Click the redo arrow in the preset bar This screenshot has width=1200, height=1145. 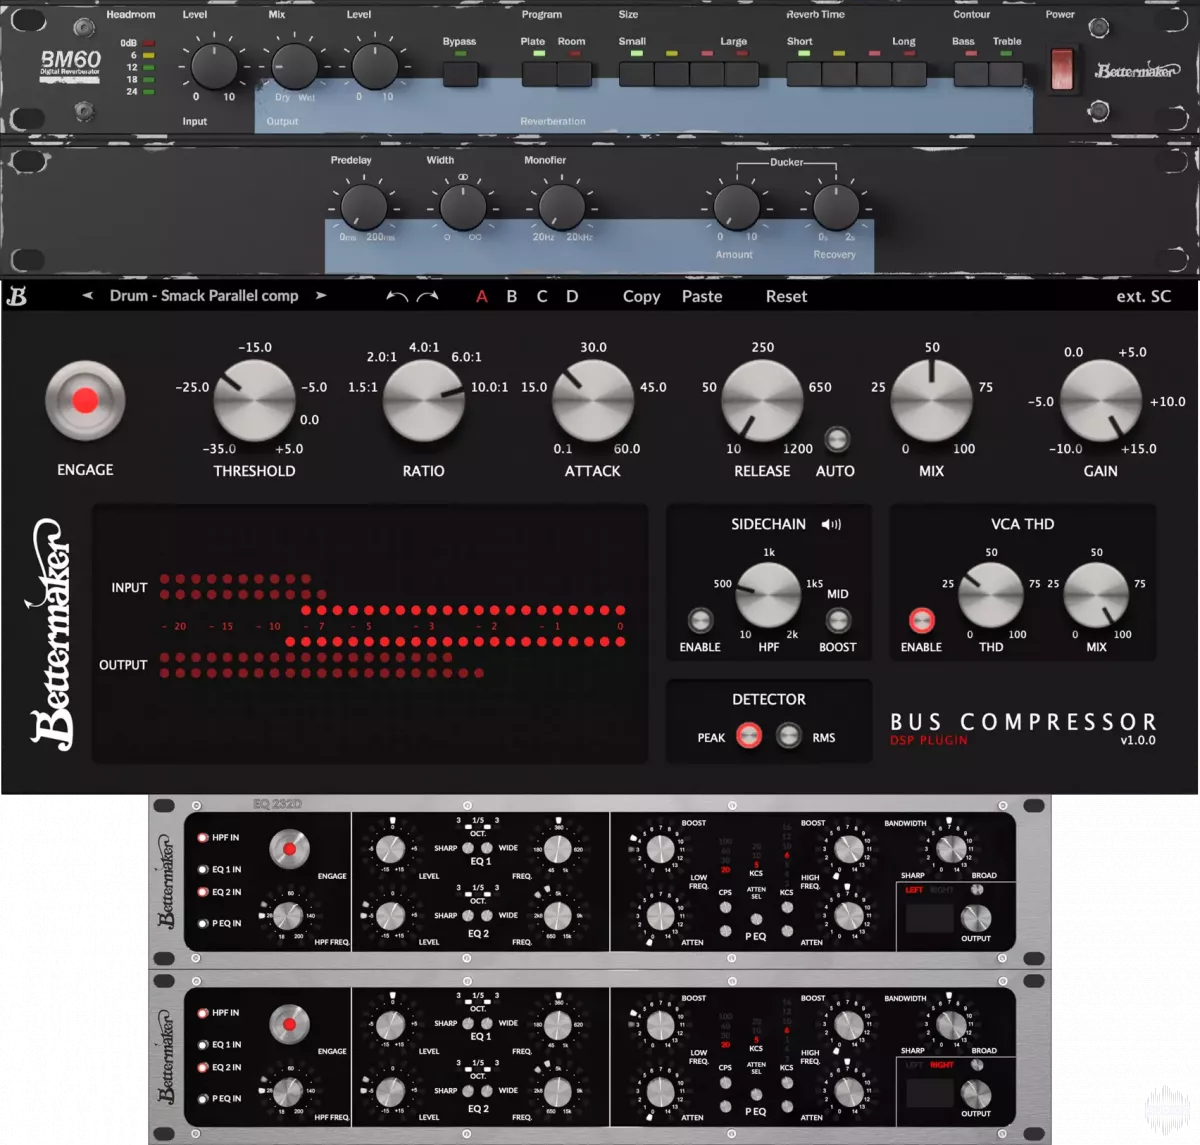coord(426,294)
